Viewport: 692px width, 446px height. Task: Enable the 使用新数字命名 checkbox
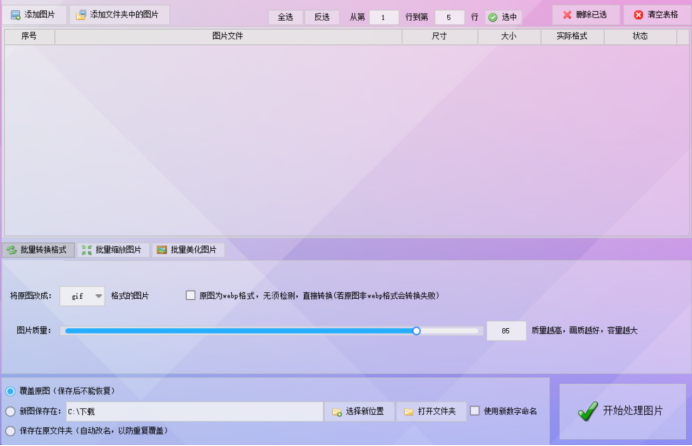(475, 411)
